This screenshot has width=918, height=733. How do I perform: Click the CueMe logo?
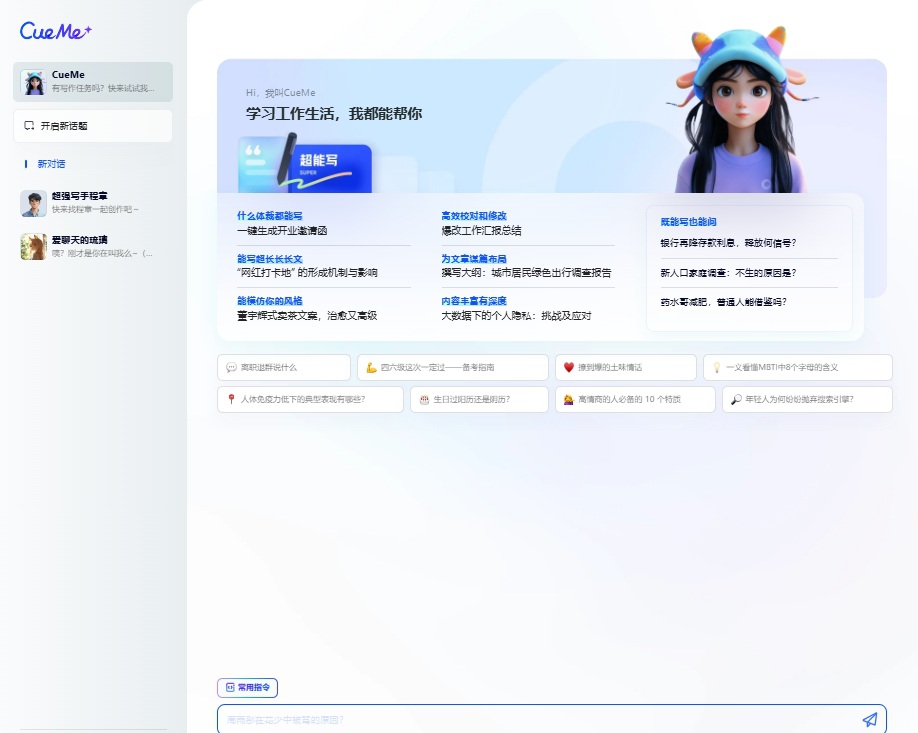click(x=56, y=31)
